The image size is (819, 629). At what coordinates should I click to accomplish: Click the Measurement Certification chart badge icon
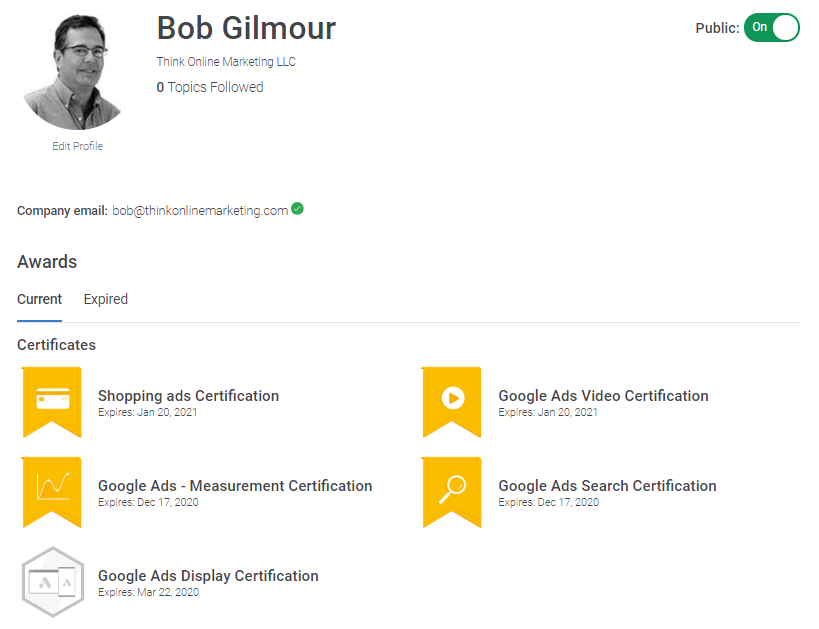pyautogui.click(x=52, y=488)
